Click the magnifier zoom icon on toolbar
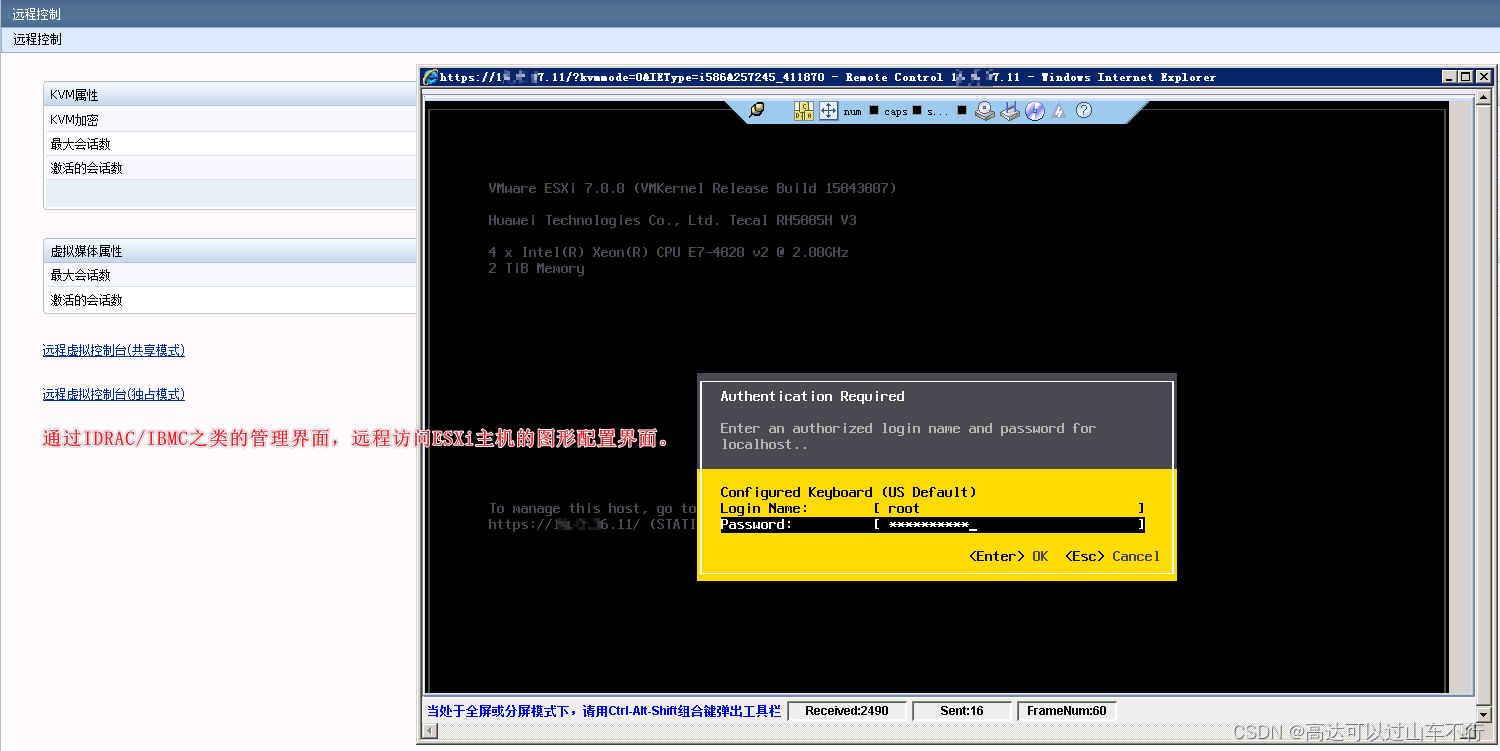The height and width of the screenshot is (751, 1500). [x=757, y=110]
